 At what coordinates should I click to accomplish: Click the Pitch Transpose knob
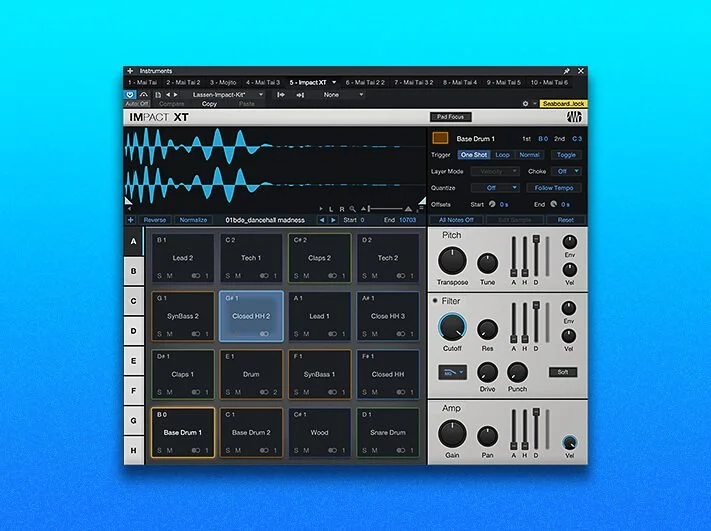click(452, 261)
